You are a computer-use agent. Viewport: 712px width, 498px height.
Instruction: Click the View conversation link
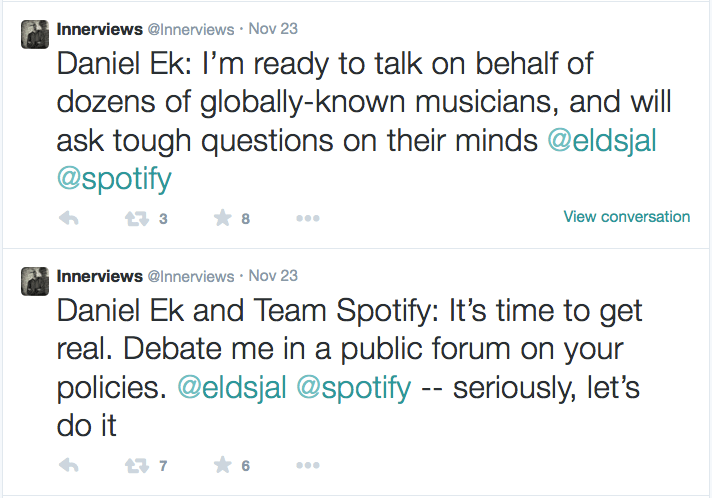point(626,216)
